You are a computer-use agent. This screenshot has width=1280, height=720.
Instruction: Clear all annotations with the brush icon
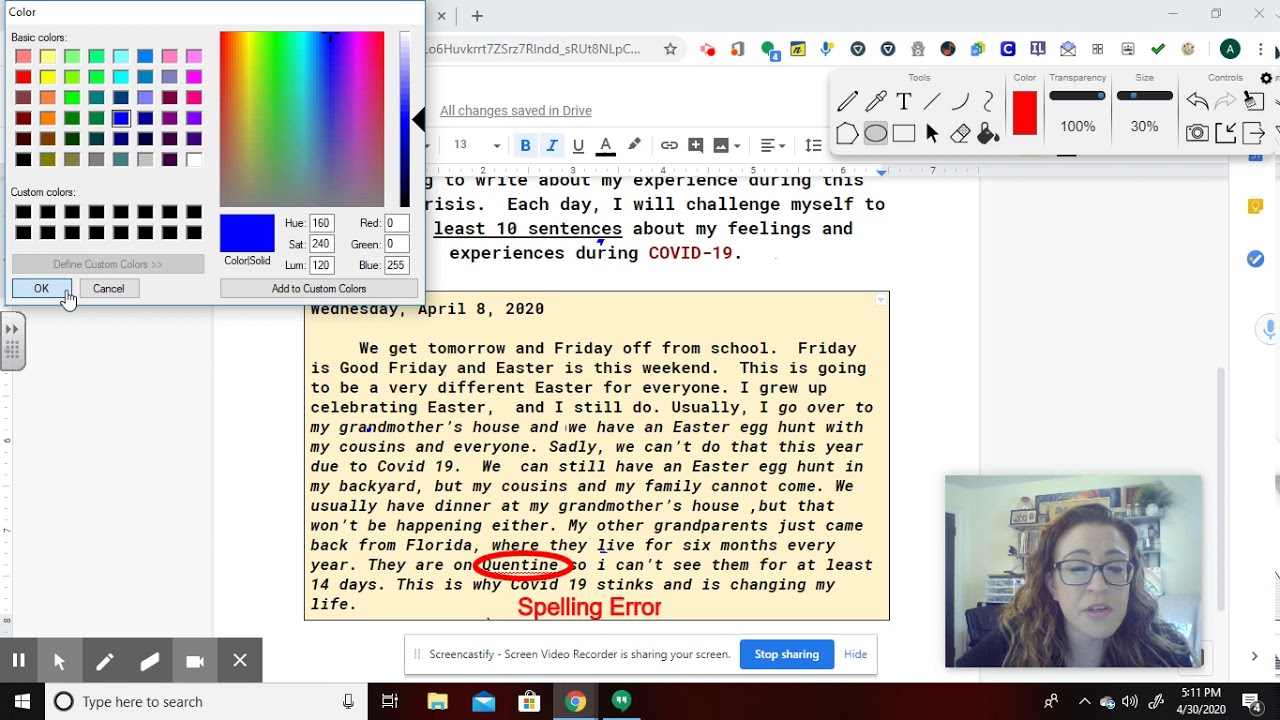[1253, 100]
